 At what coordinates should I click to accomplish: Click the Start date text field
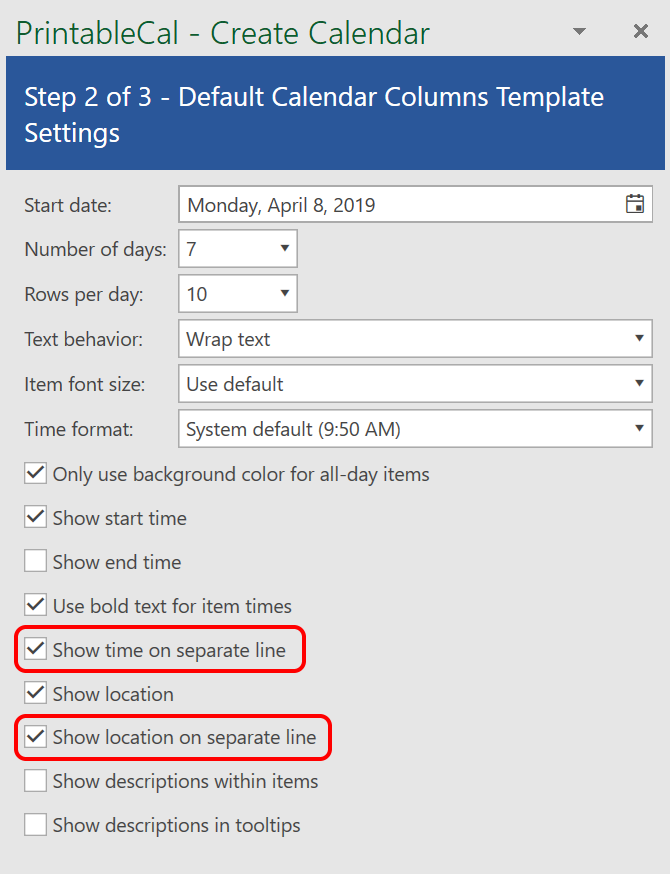[400, 205]
